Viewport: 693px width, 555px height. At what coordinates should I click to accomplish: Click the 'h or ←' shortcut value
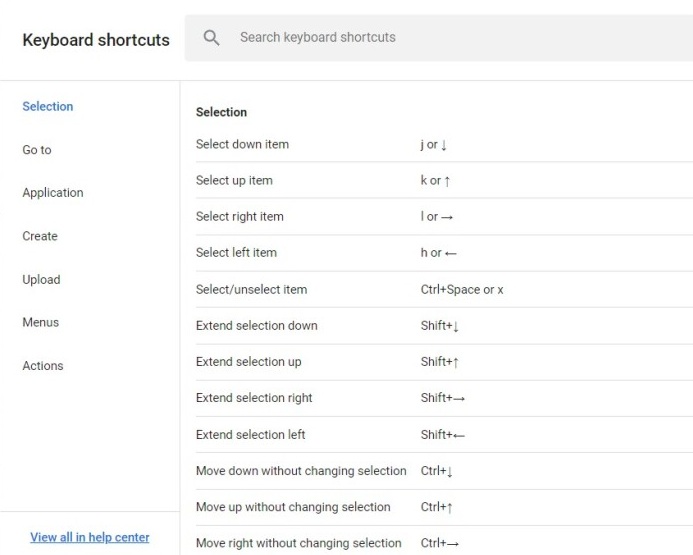click(438, 253)
